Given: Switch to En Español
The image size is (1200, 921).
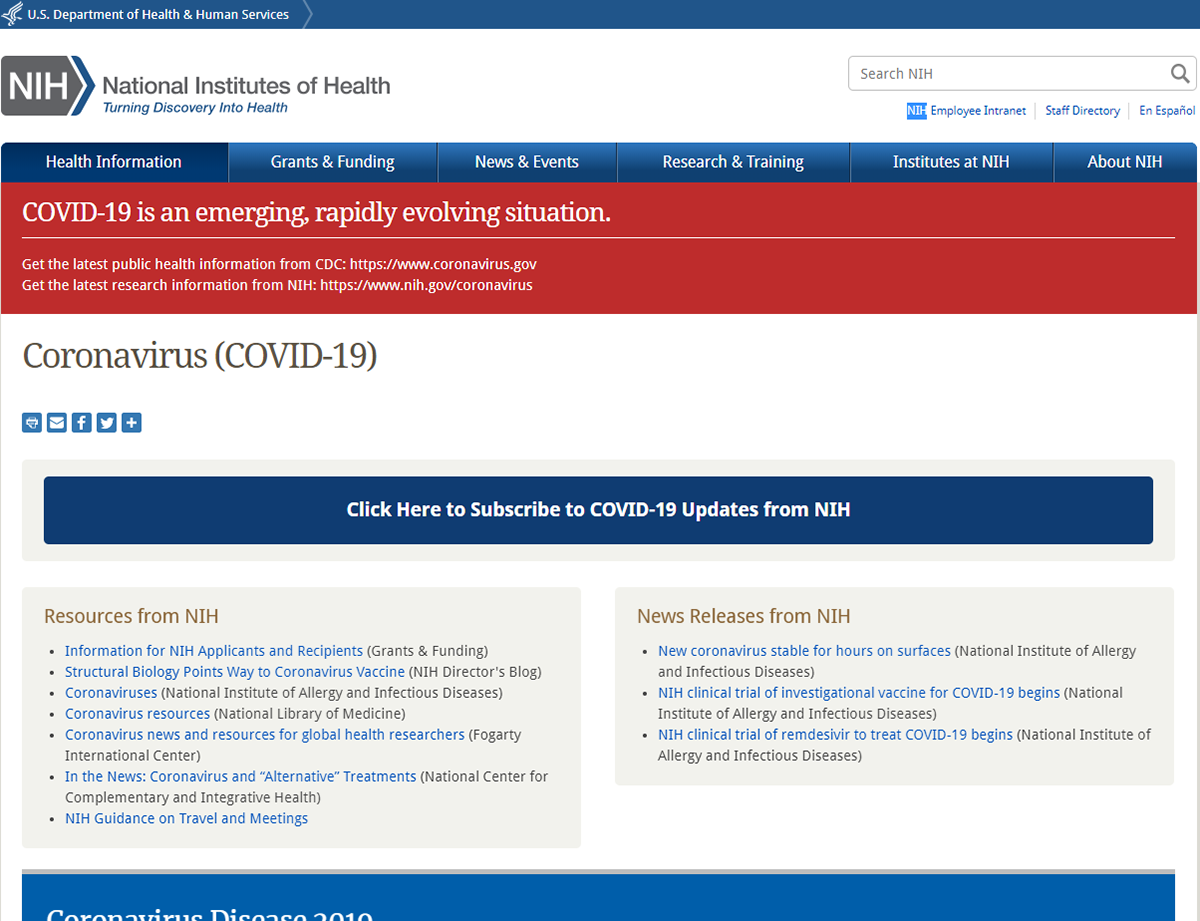Looking at the screenshot, I should click(1167, 111).
